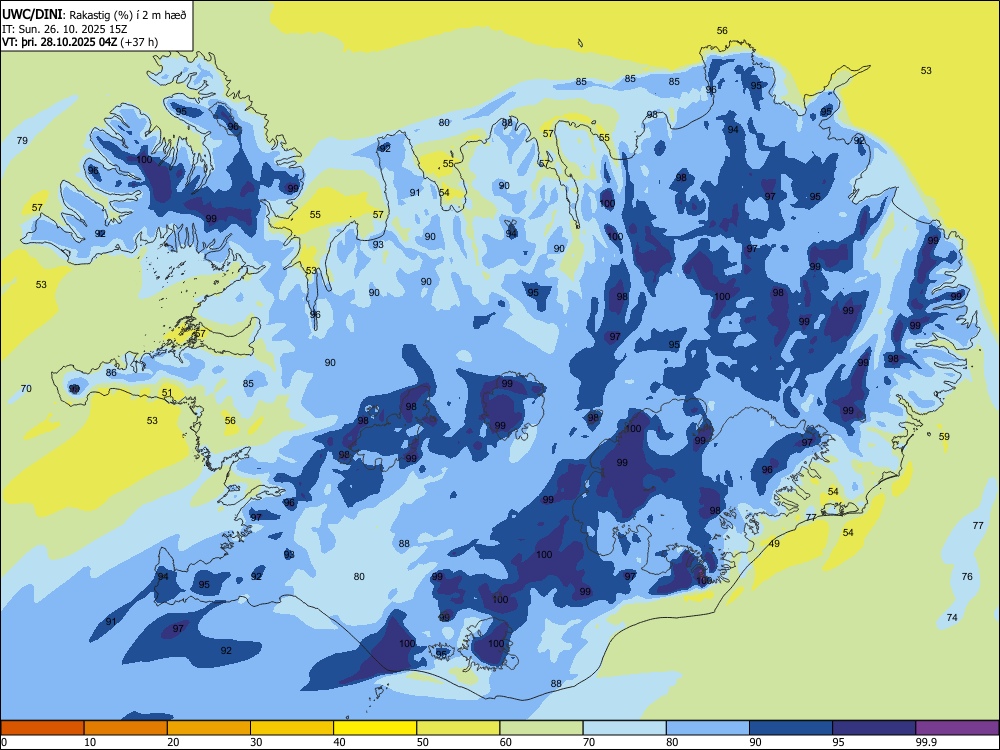1000x750 pixels.
Task: Click the legend tick label '0'
Action: pos(4,742)
